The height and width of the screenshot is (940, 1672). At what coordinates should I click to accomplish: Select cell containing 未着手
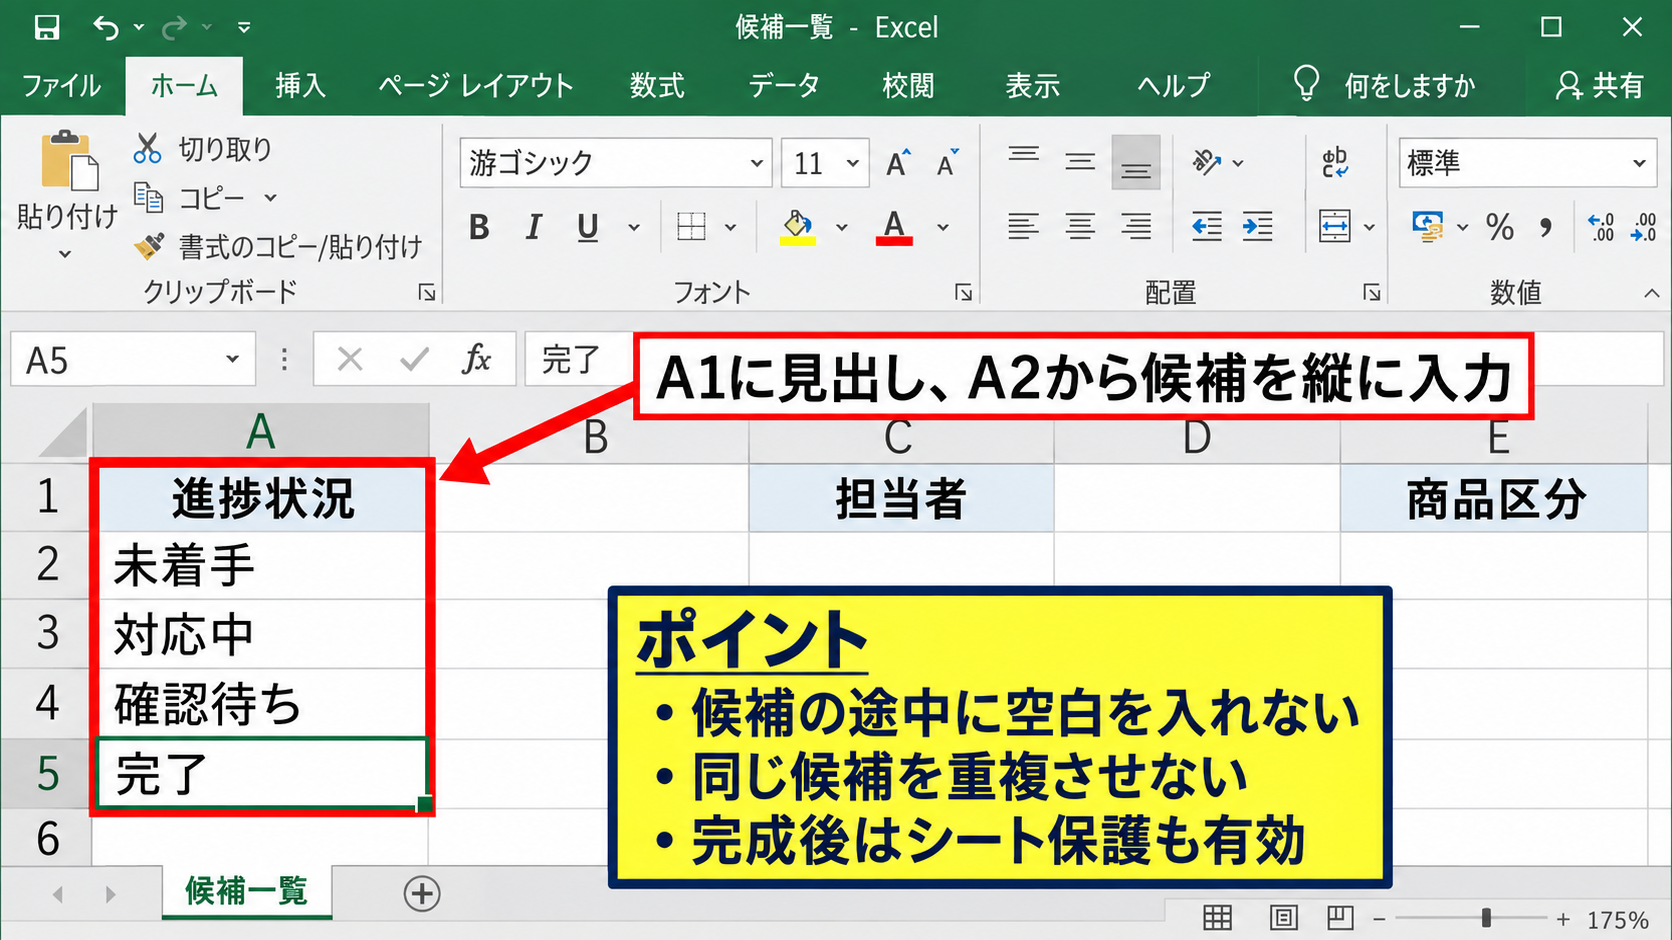[261, 565]
